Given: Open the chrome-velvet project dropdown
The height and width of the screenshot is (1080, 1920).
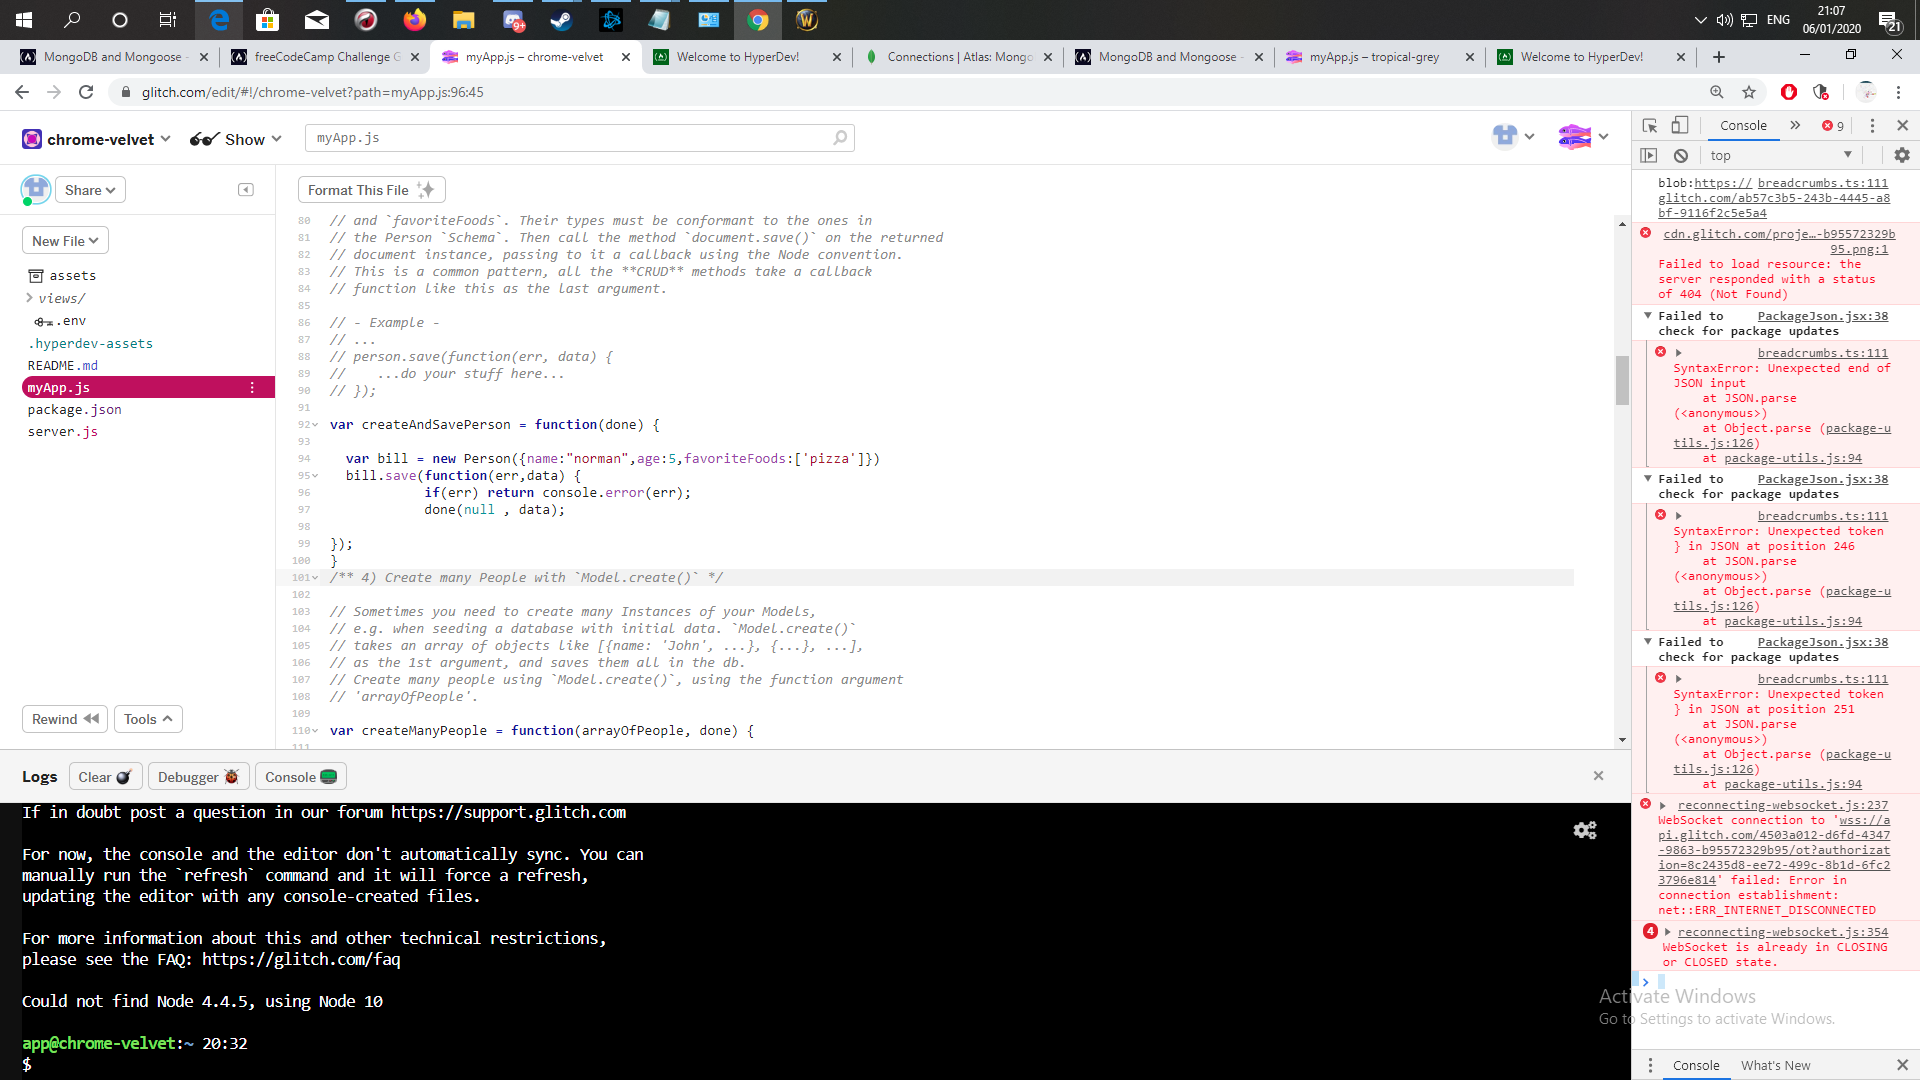Looking at the screenshot, I should (97, 139).
